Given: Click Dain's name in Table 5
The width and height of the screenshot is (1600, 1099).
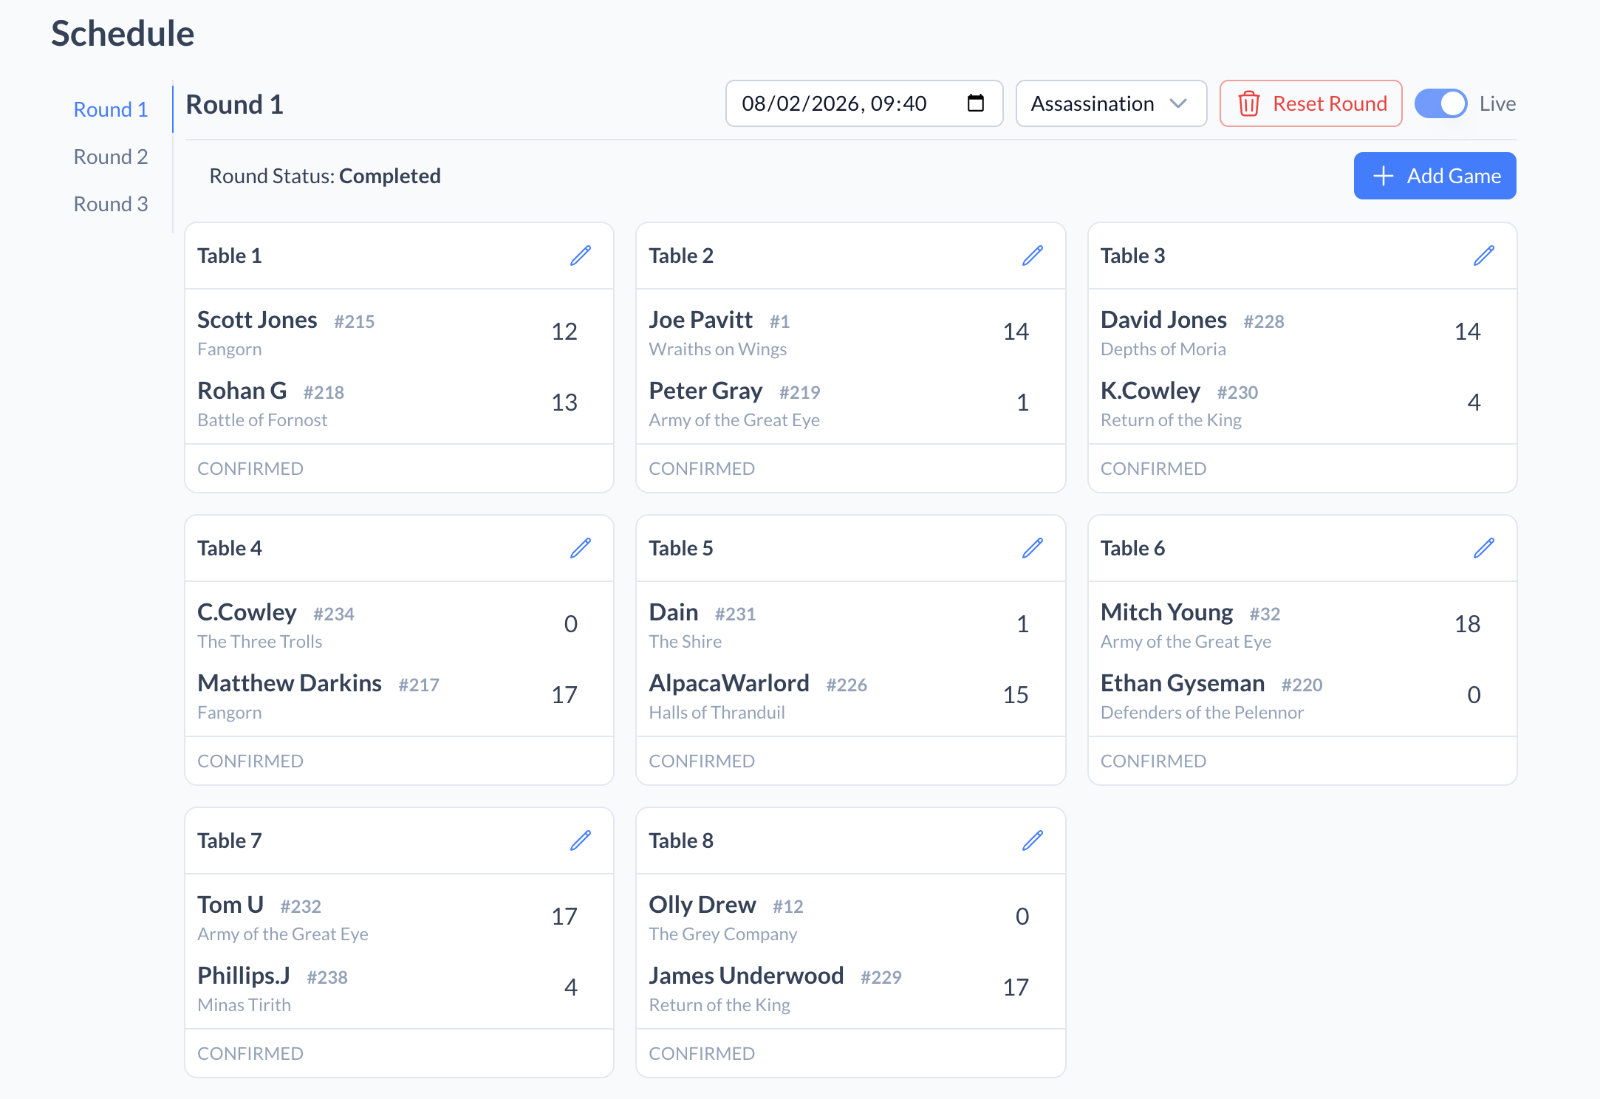Looking at the screenshot, I should 673,612.
